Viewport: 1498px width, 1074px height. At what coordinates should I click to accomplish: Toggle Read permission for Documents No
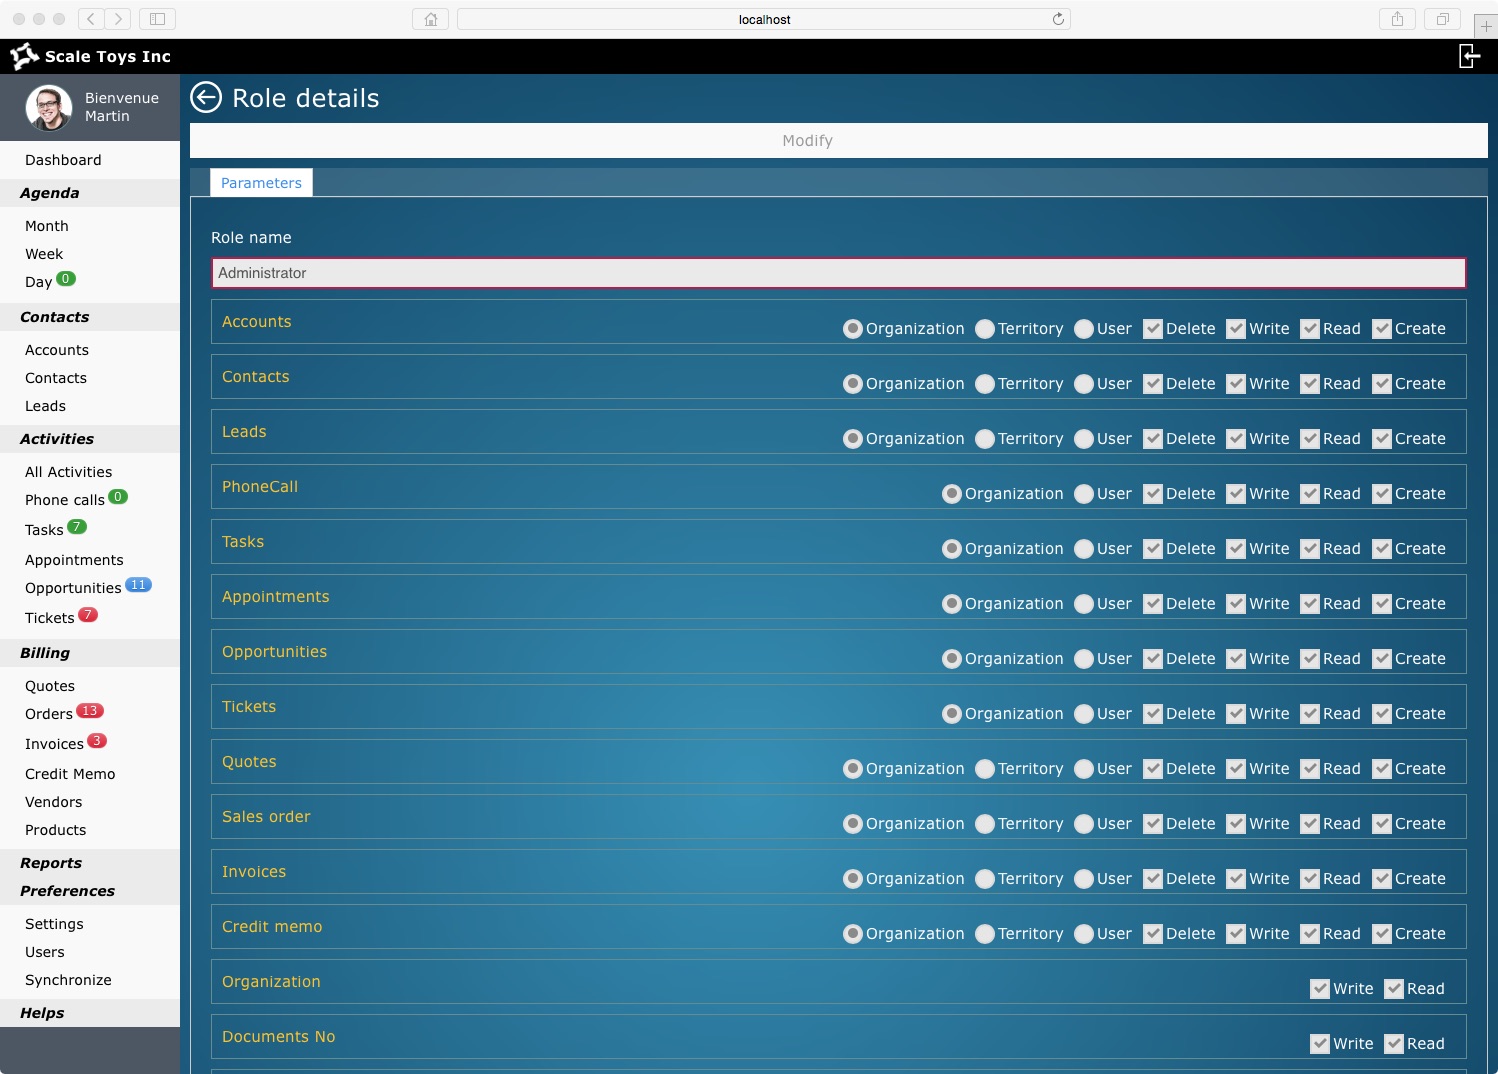click(x=1394, y=1044)
